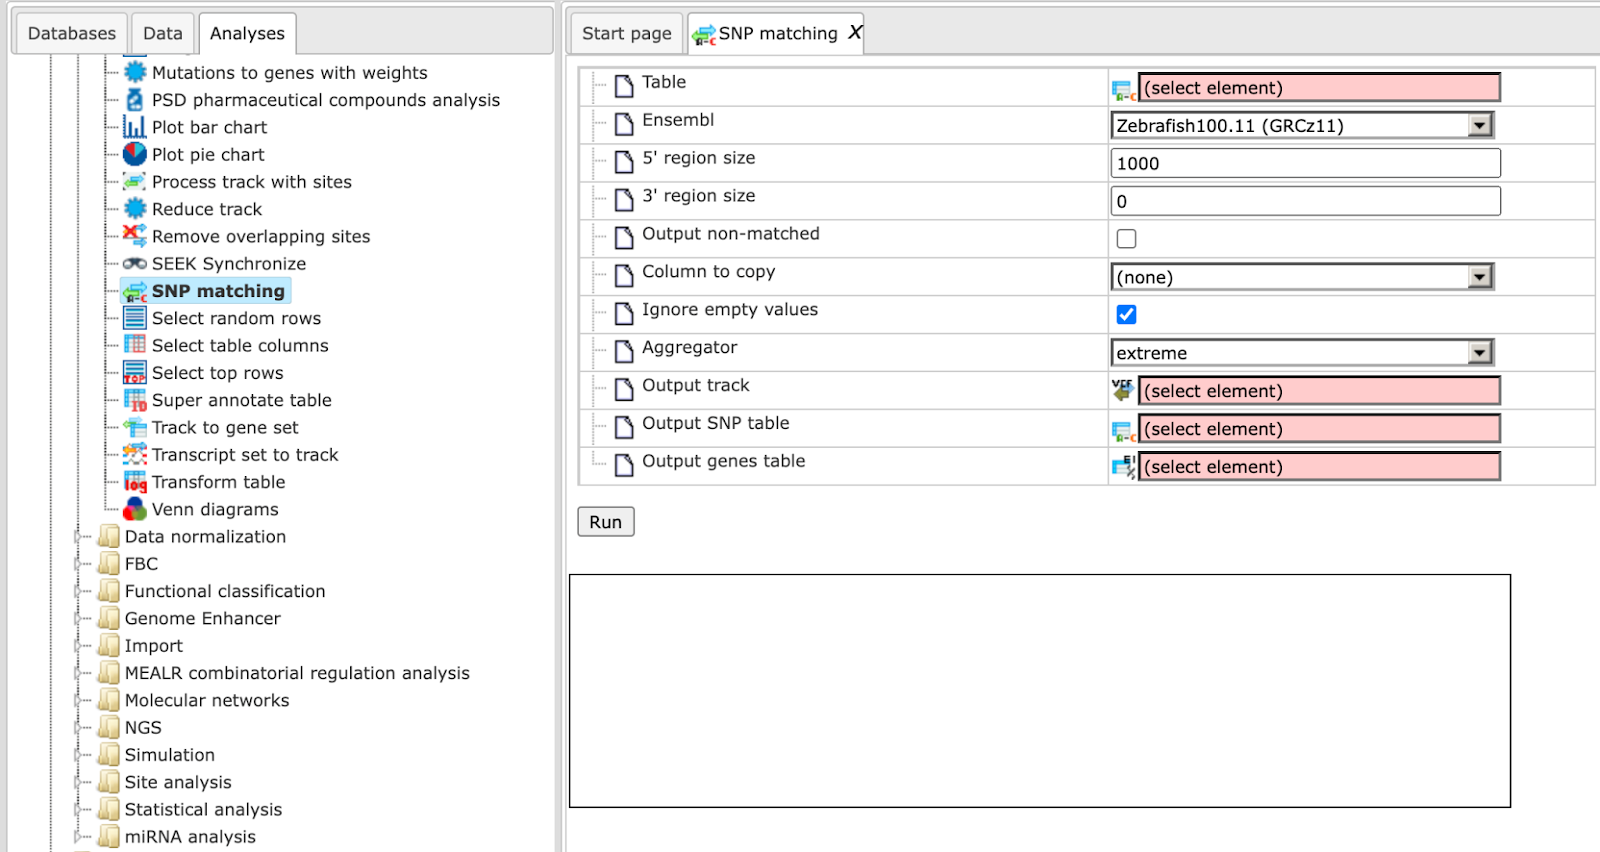Click the Remove overlapping sites icon

click(x=134, y=236)
